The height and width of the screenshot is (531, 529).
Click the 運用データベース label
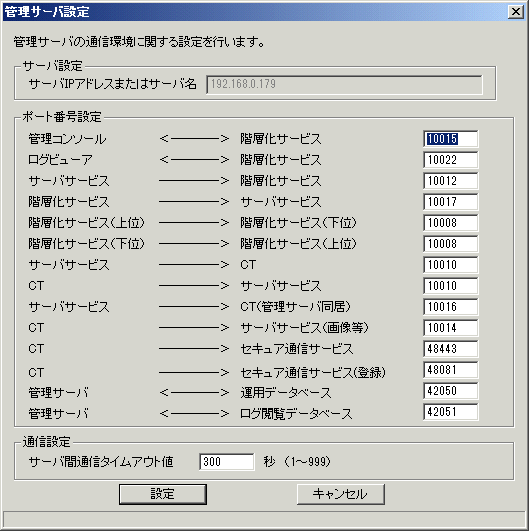point(286,393)
